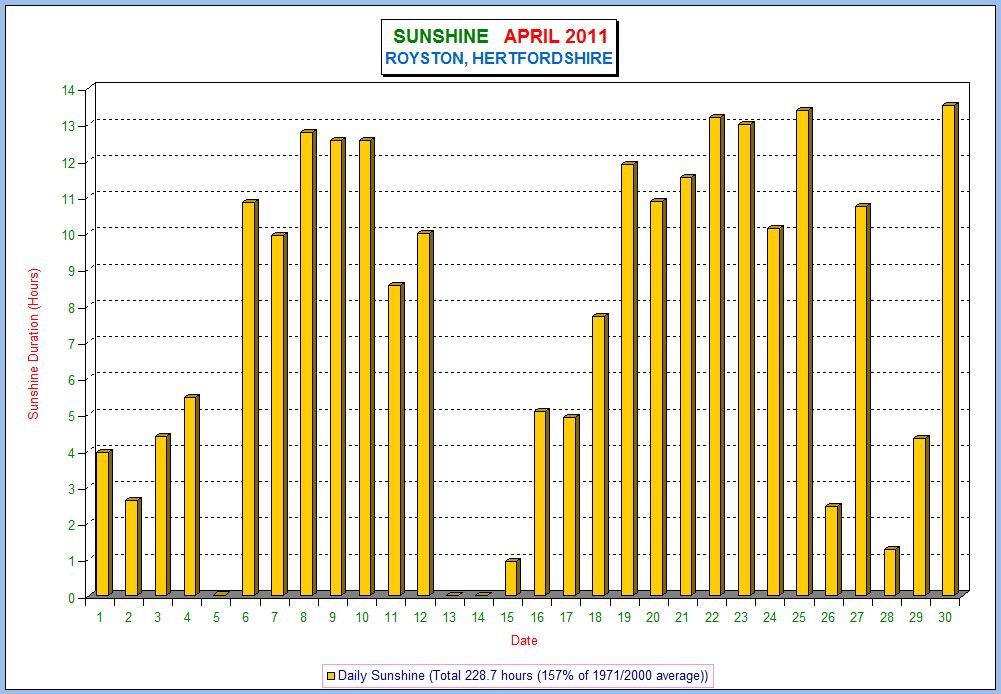Select the bar for date 1
The width and height of the screenshot is (1001, 694).
(x=103, y=523)
